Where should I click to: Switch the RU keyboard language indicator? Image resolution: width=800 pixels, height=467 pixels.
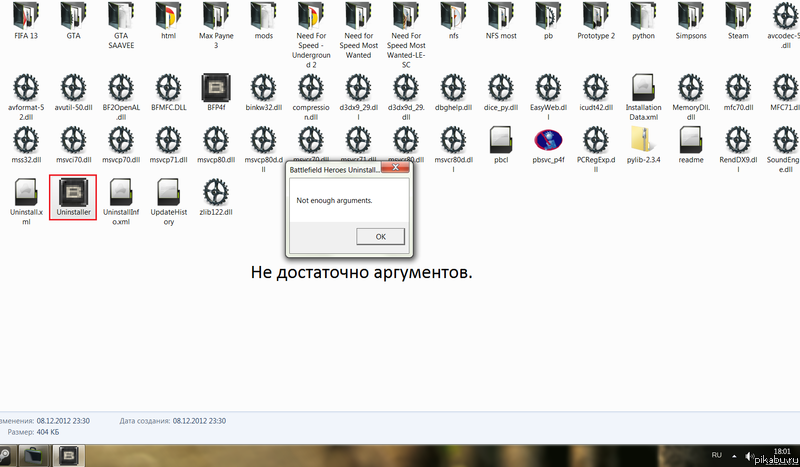717,455
